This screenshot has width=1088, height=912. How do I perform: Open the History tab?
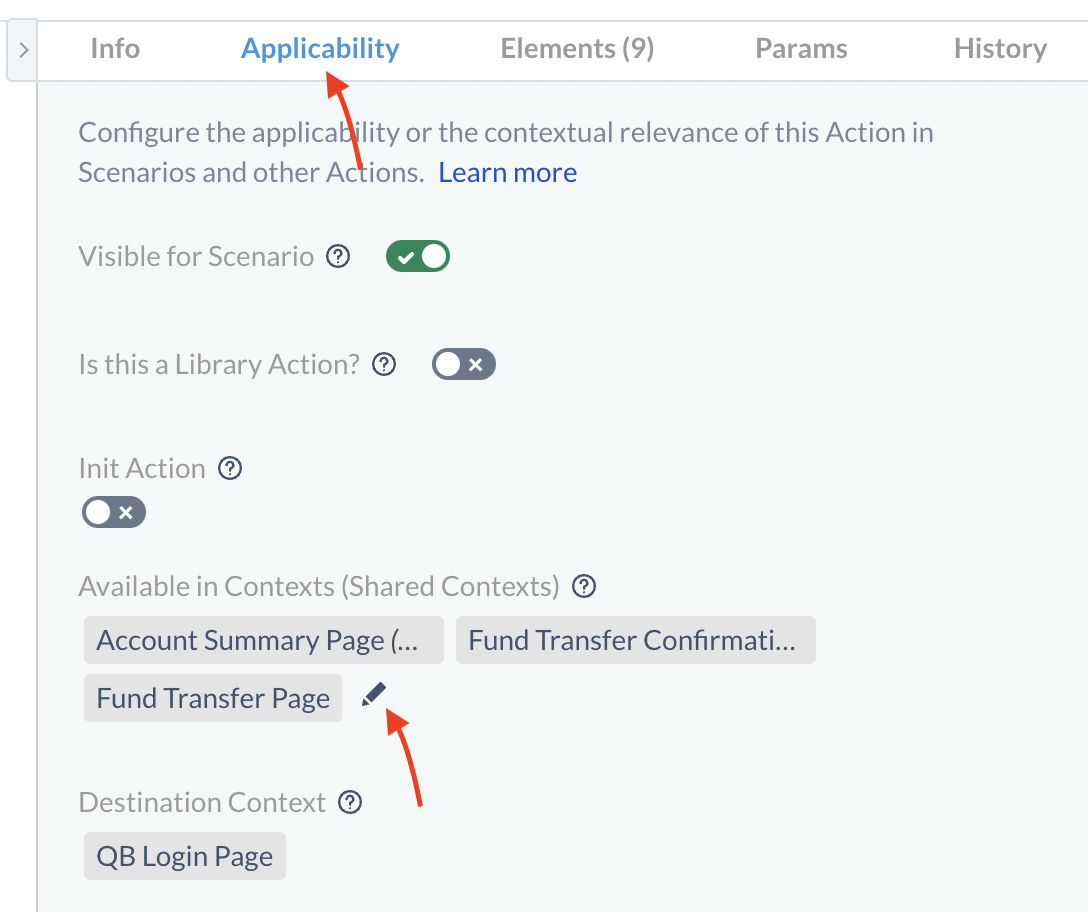(1000, 49)
